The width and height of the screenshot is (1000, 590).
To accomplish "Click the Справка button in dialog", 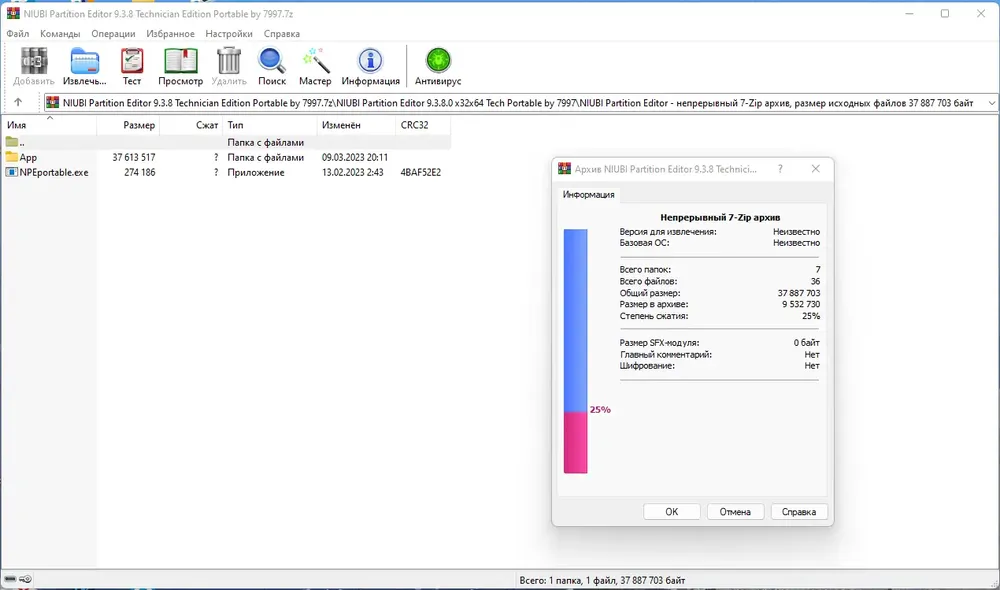I will tap(798, 512).
